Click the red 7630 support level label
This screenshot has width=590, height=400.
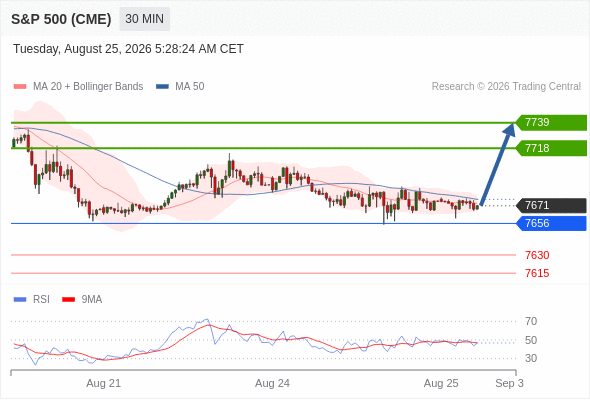pyautogui.click(x=537, y=256)
